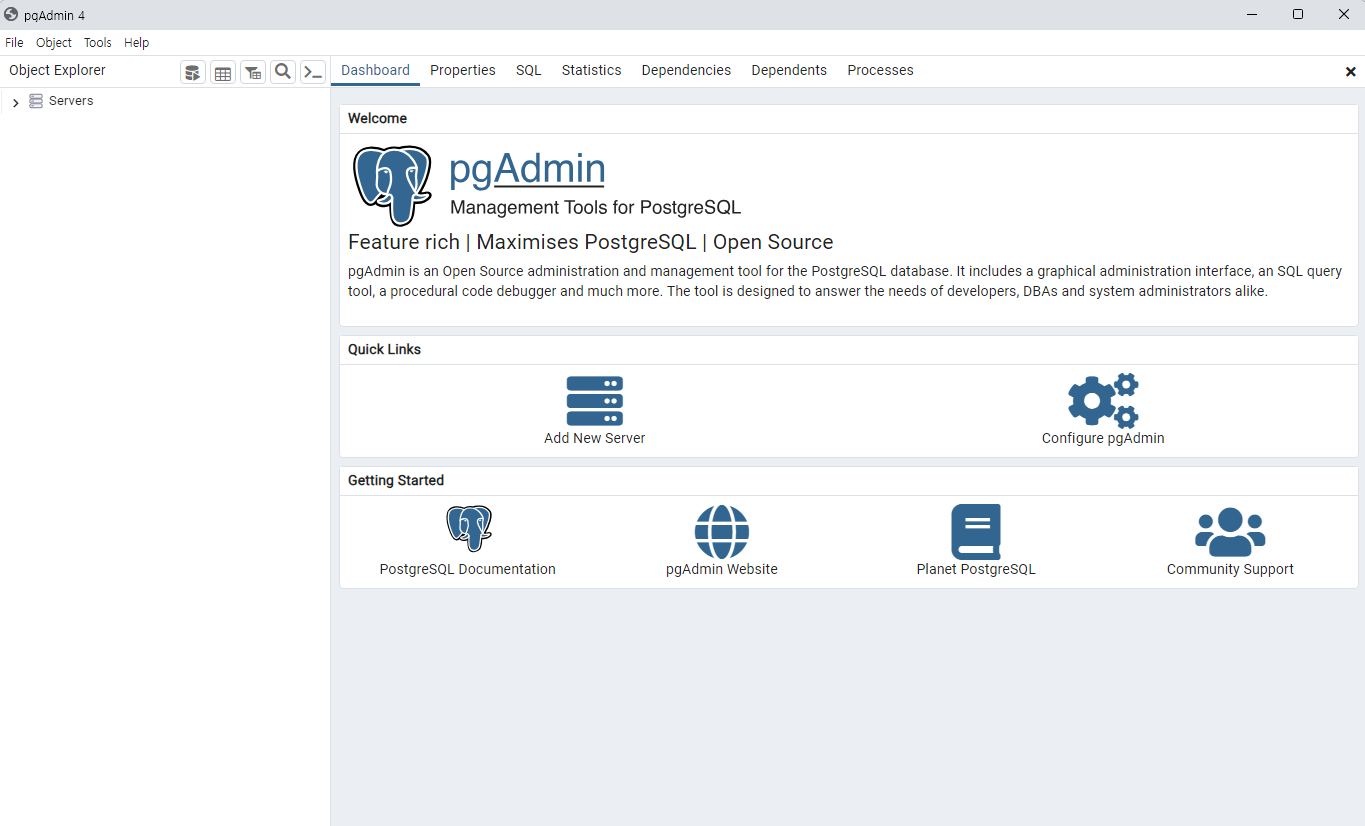
Task: Click the Community Support people icon
Action: (x=1230, y=532)
